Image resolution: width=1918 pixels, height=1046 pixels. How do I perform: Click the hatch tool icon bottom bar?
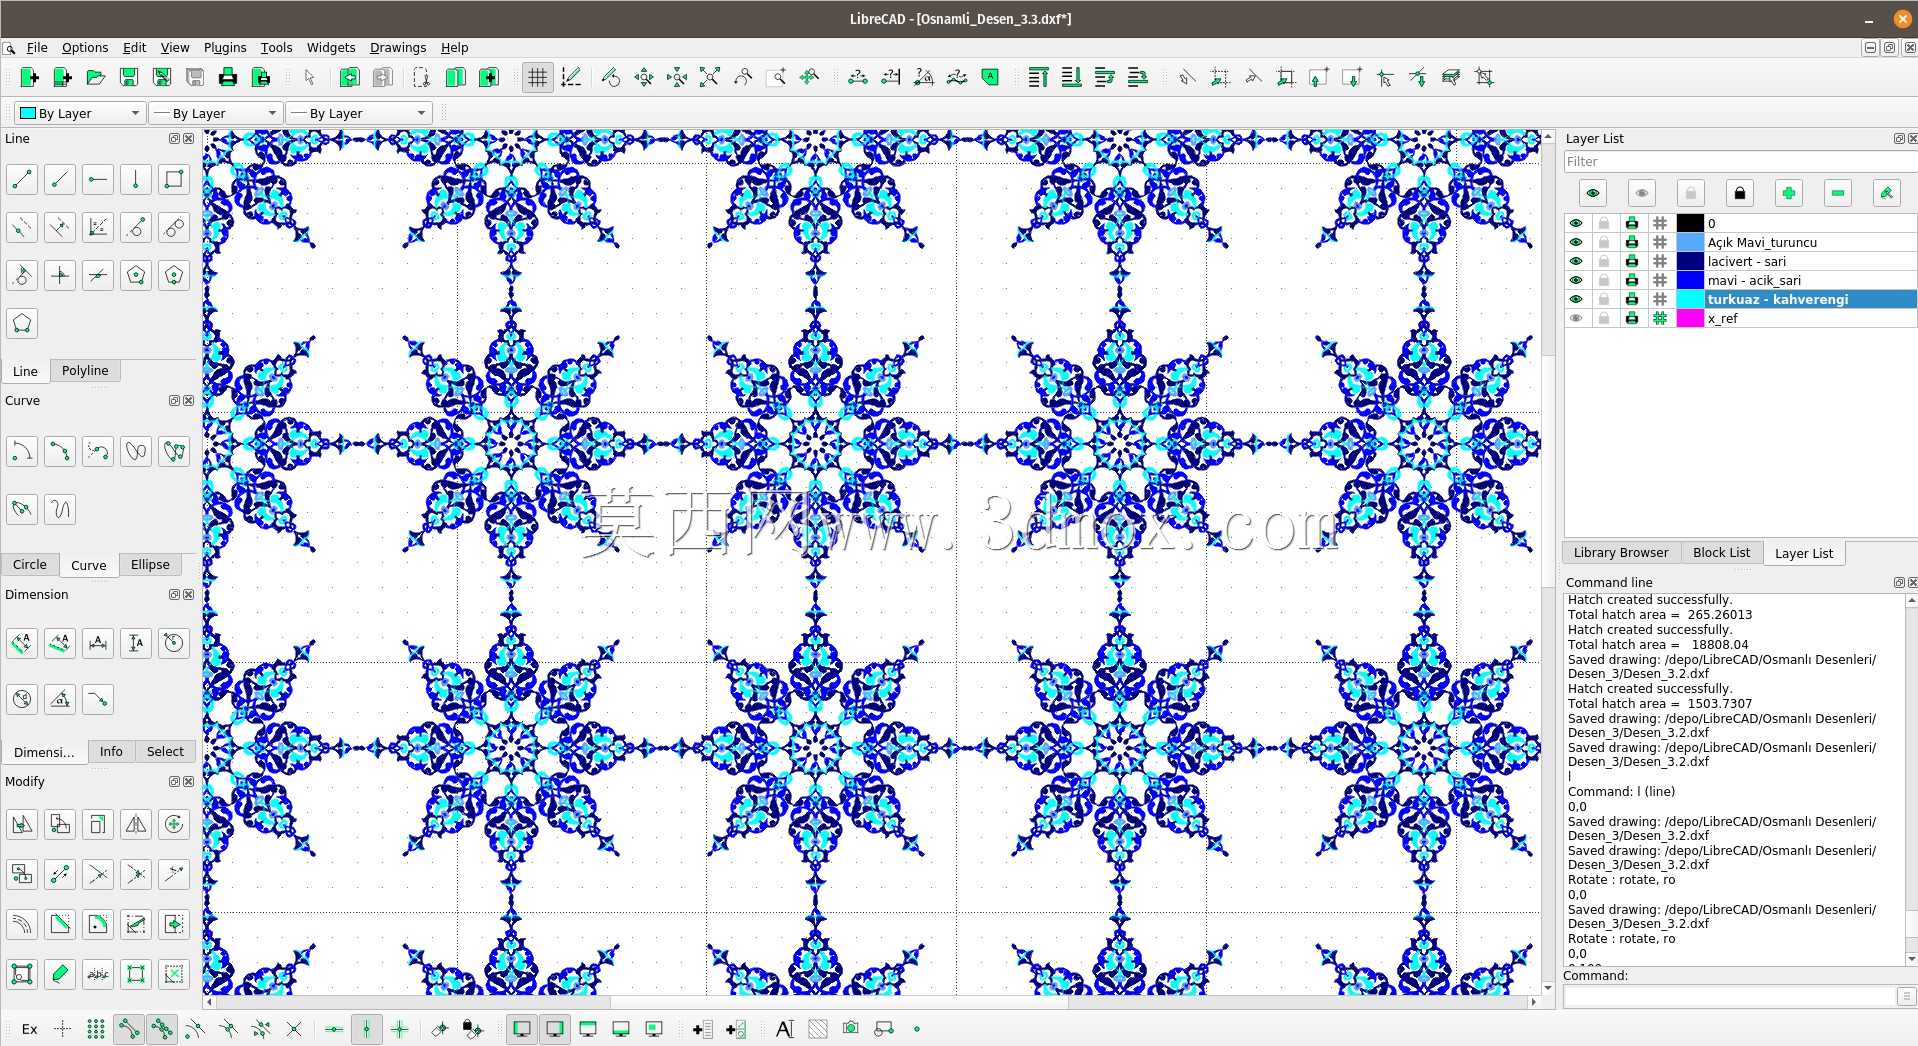818,1029
